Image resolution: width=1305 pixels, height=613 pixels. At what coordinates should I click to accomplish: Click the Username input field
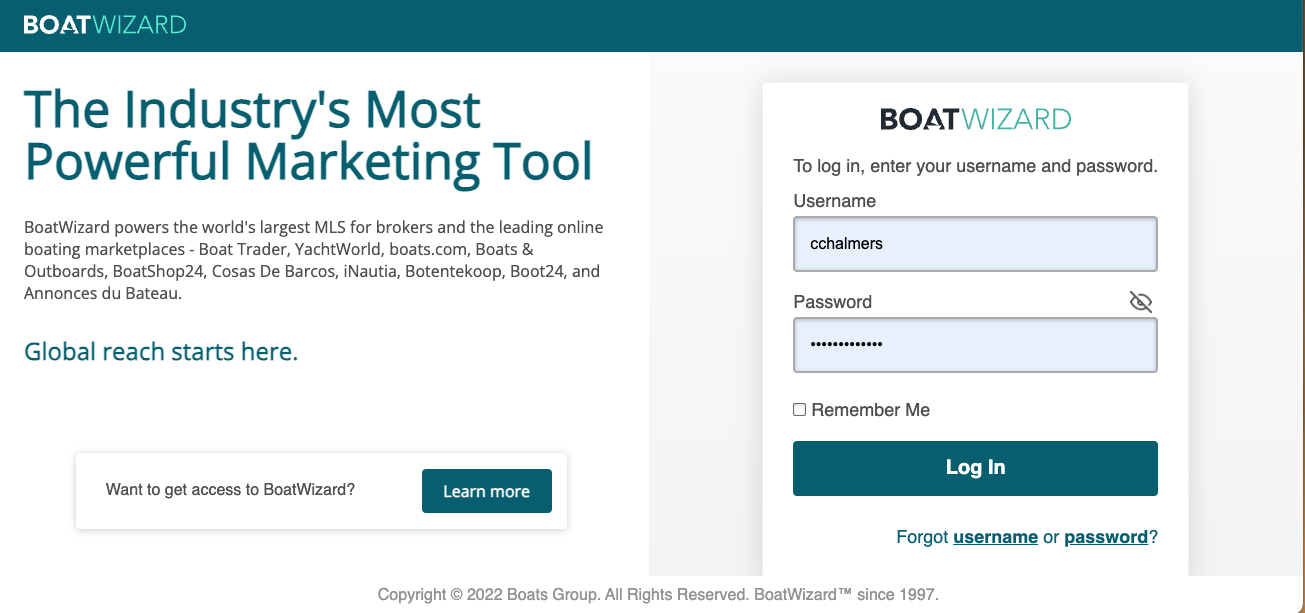[x=975, y=244]
